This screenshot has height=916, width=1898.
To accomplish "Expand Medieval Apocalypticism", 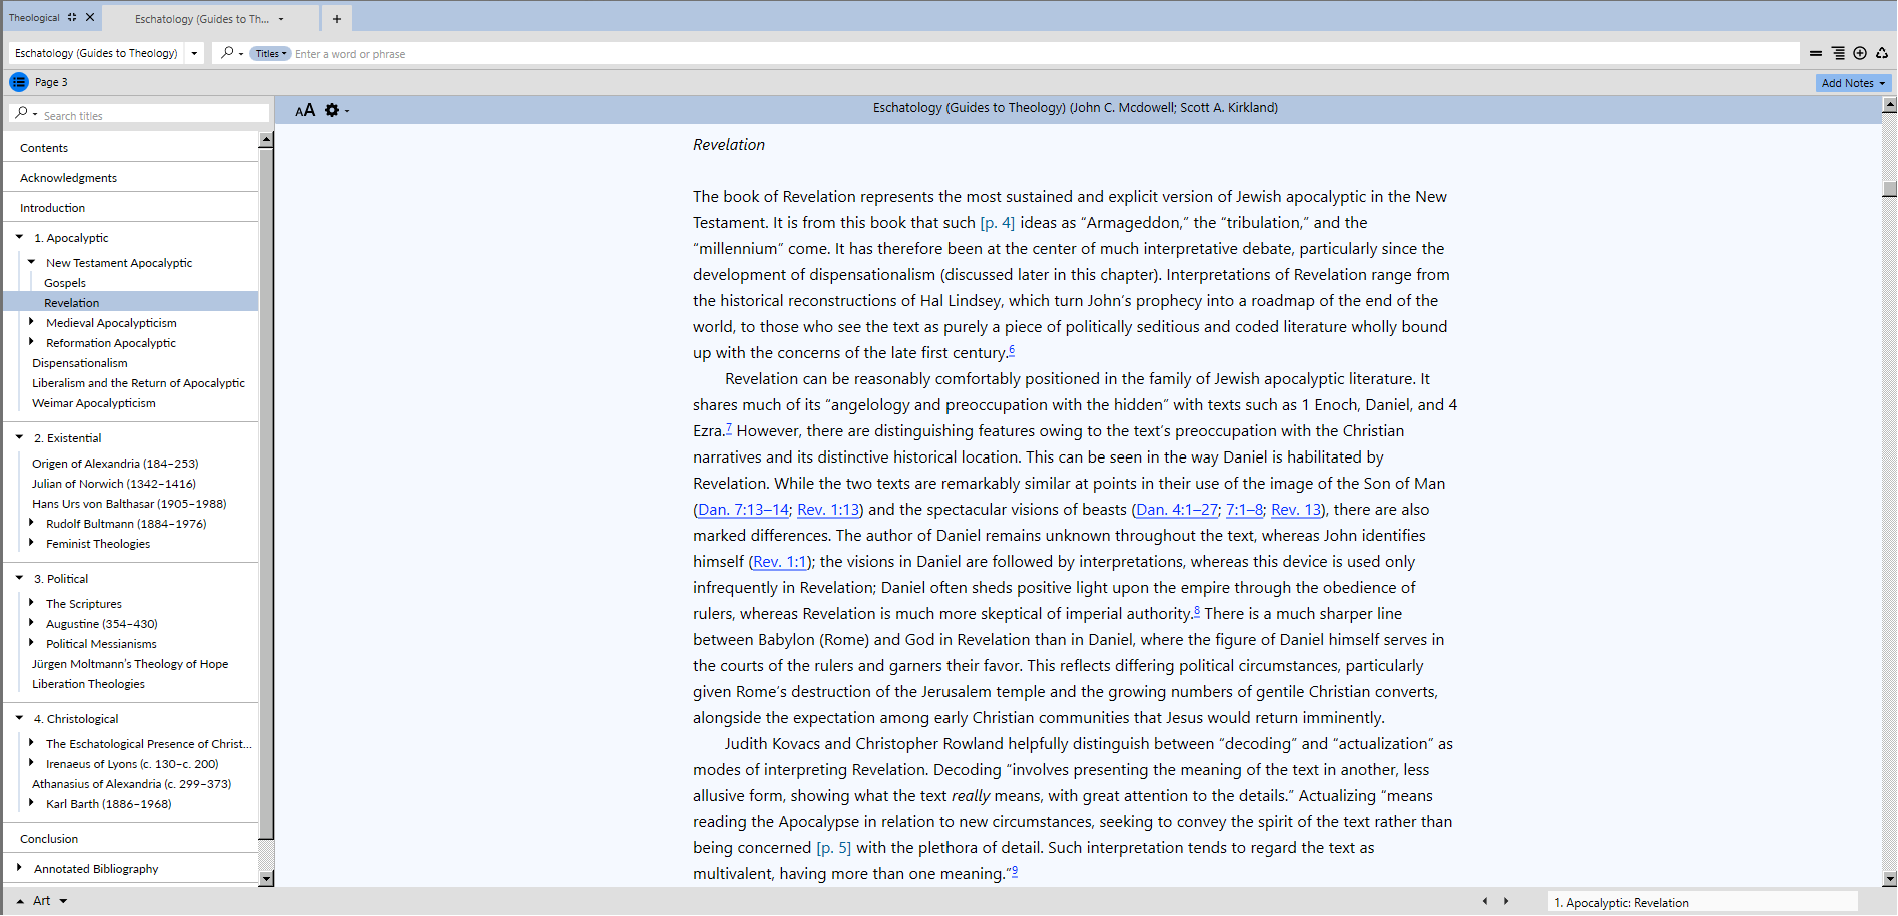I will coord(31,322).
